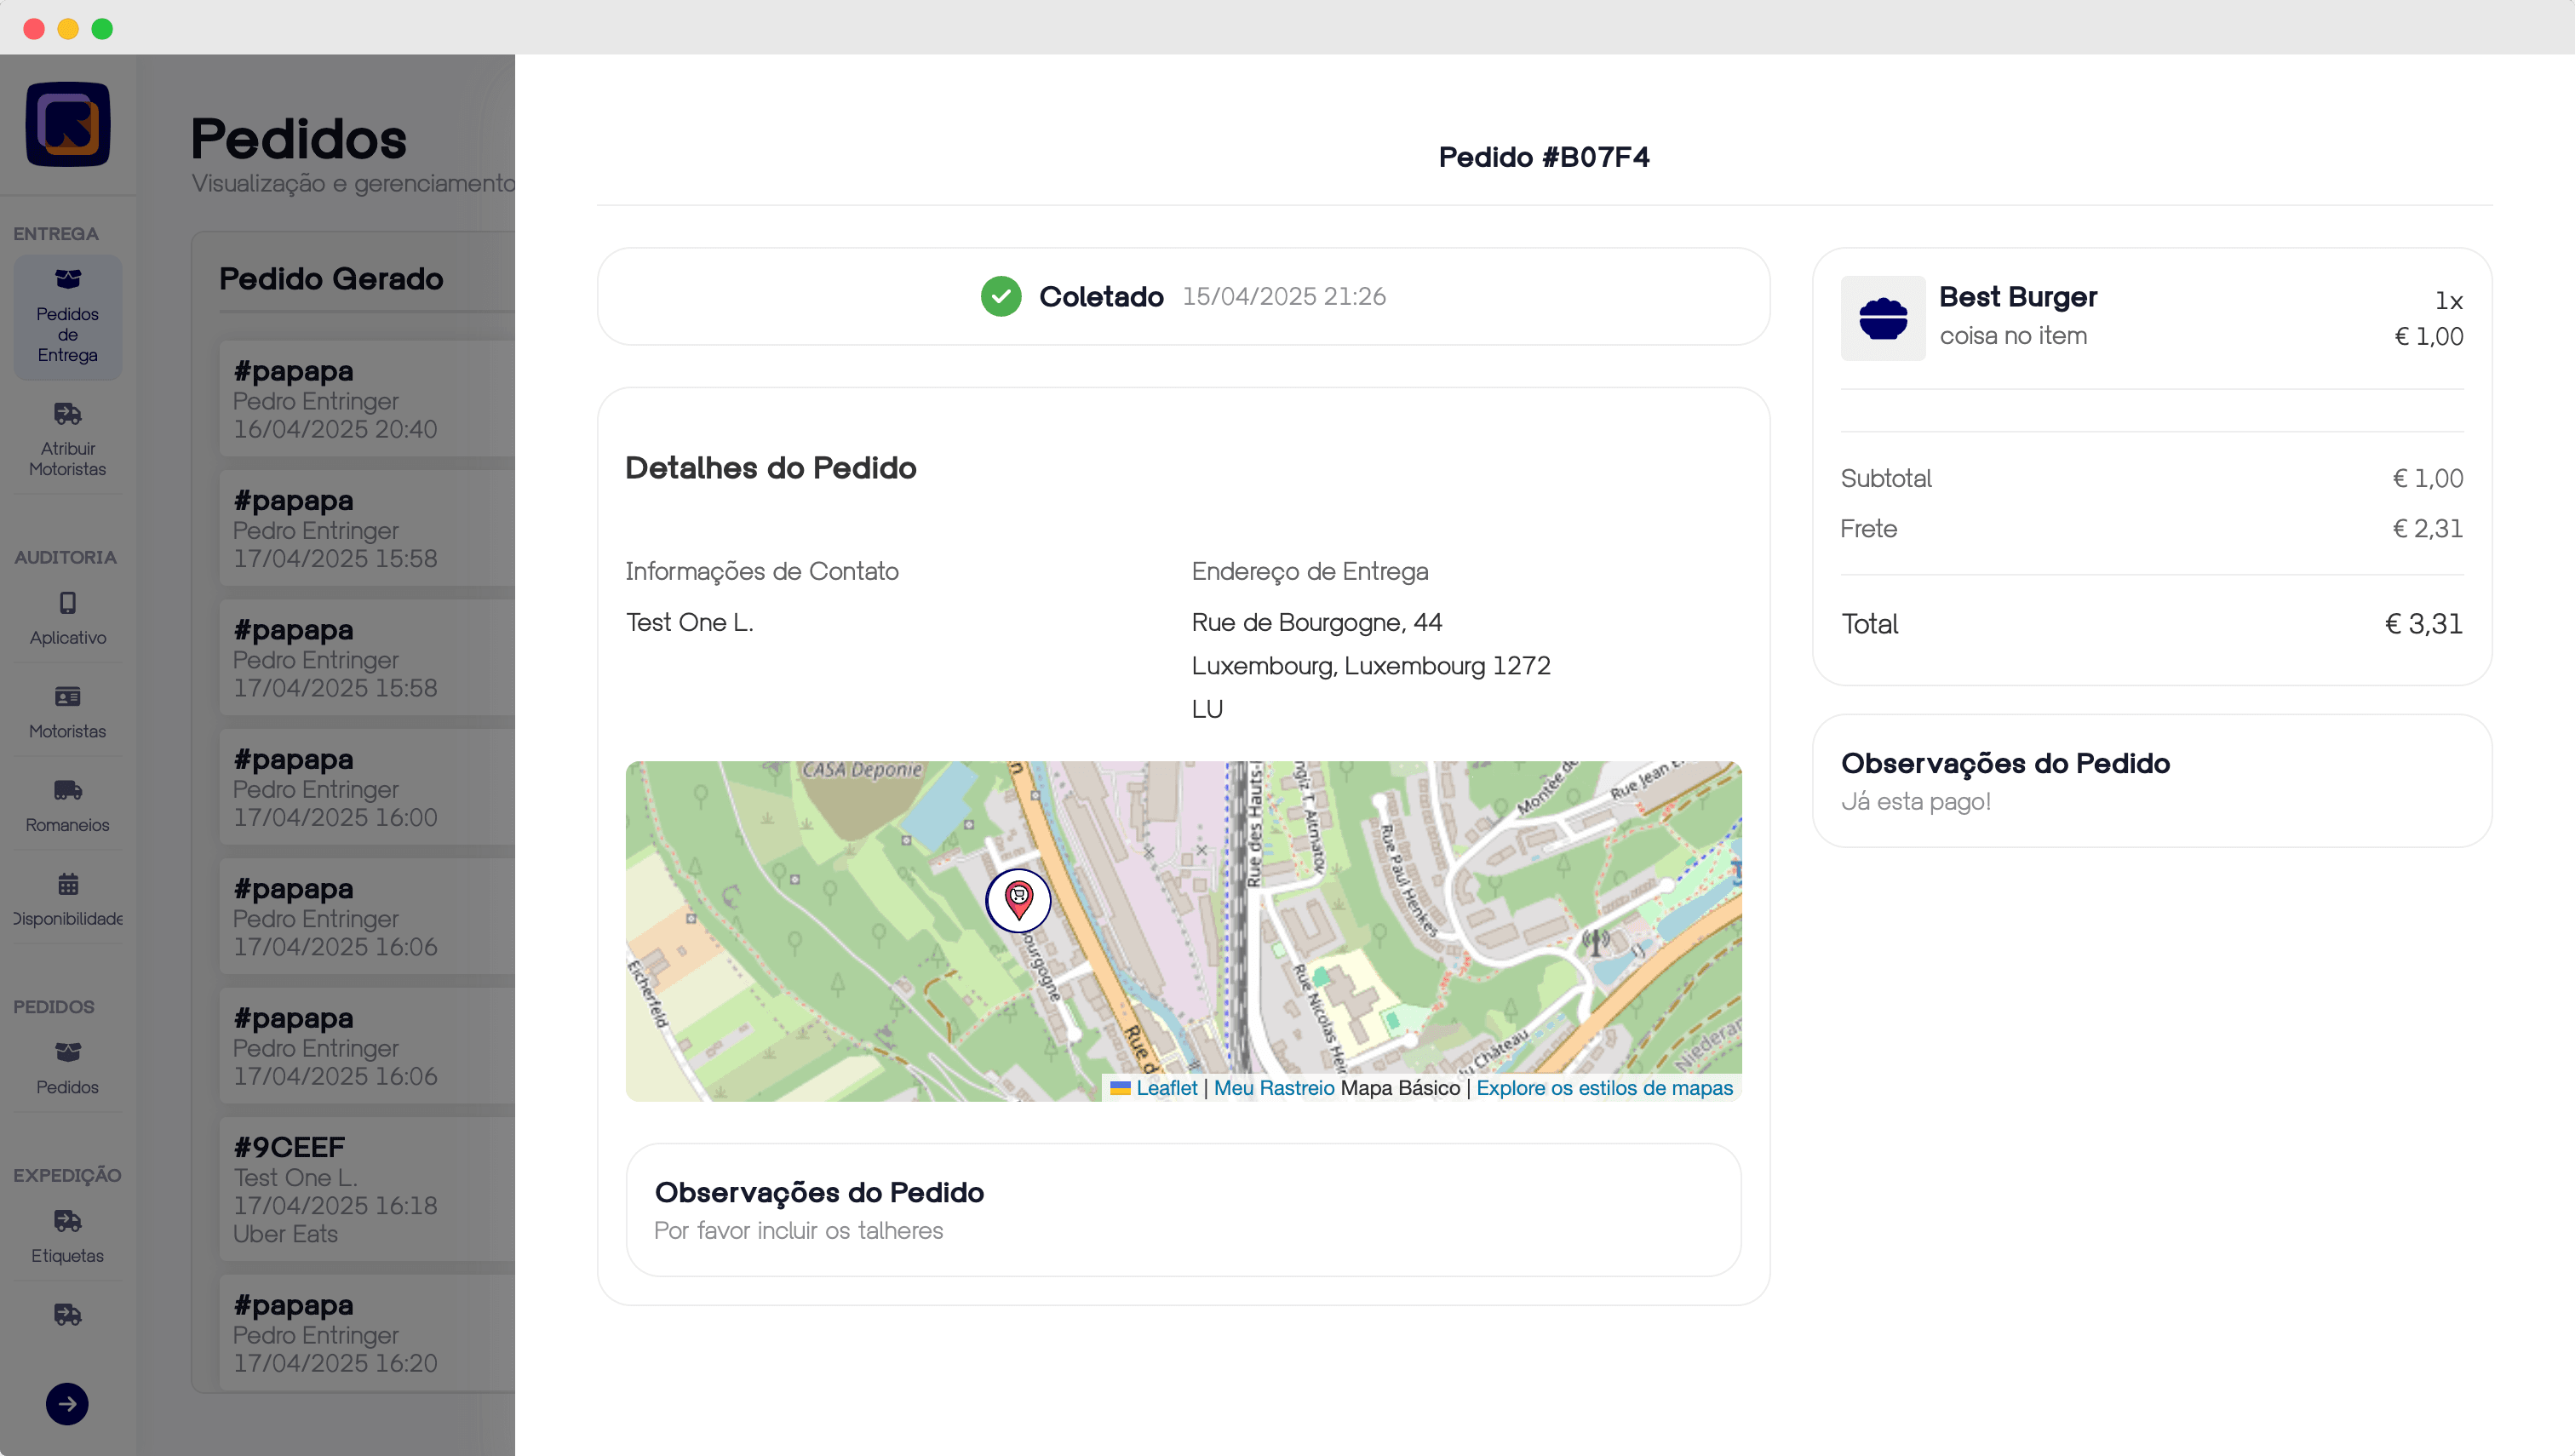
Task: Click the delivery pin marker on map
Action: pyautogui.click(x=1018, y=900)
